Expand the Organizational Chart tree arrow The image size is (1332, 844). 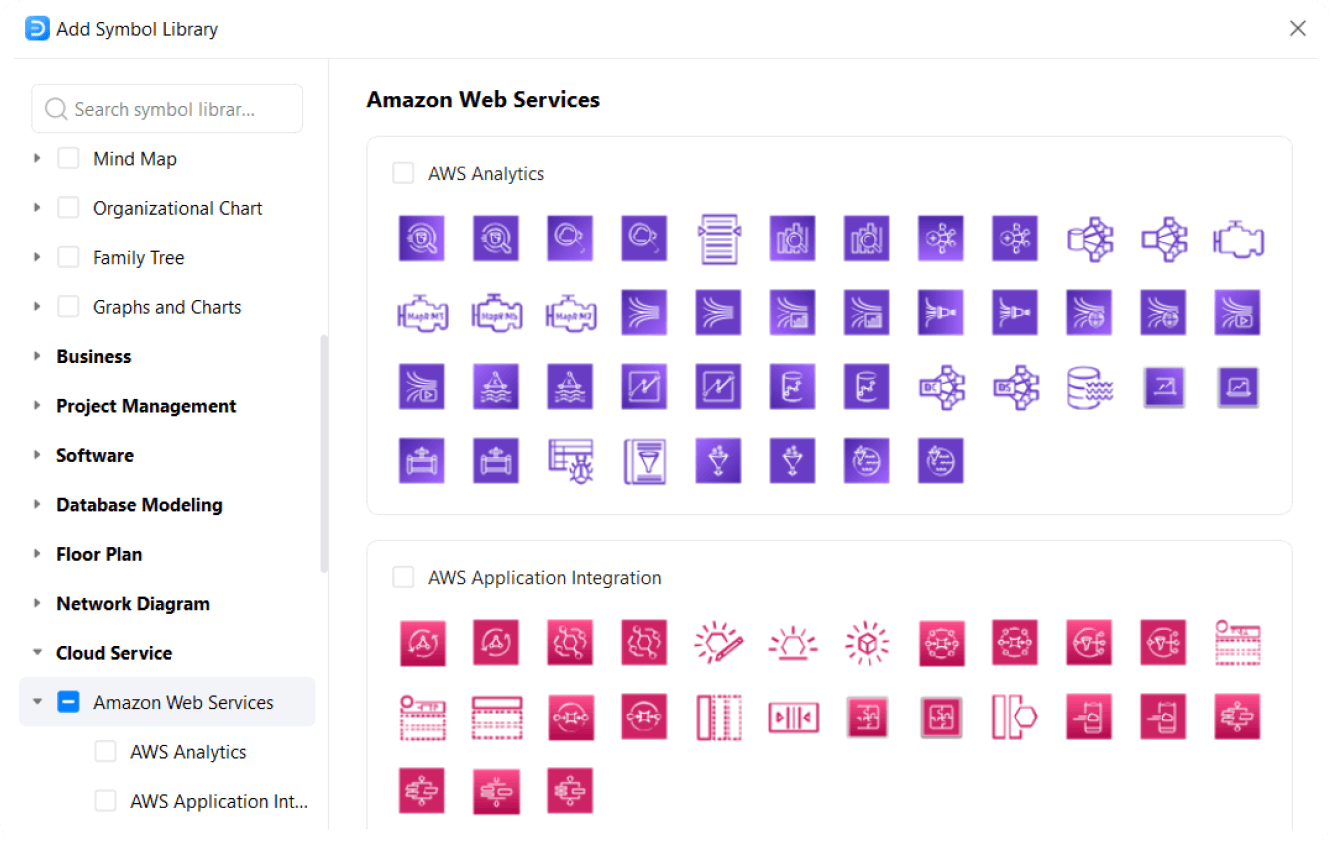pos(37,208)
